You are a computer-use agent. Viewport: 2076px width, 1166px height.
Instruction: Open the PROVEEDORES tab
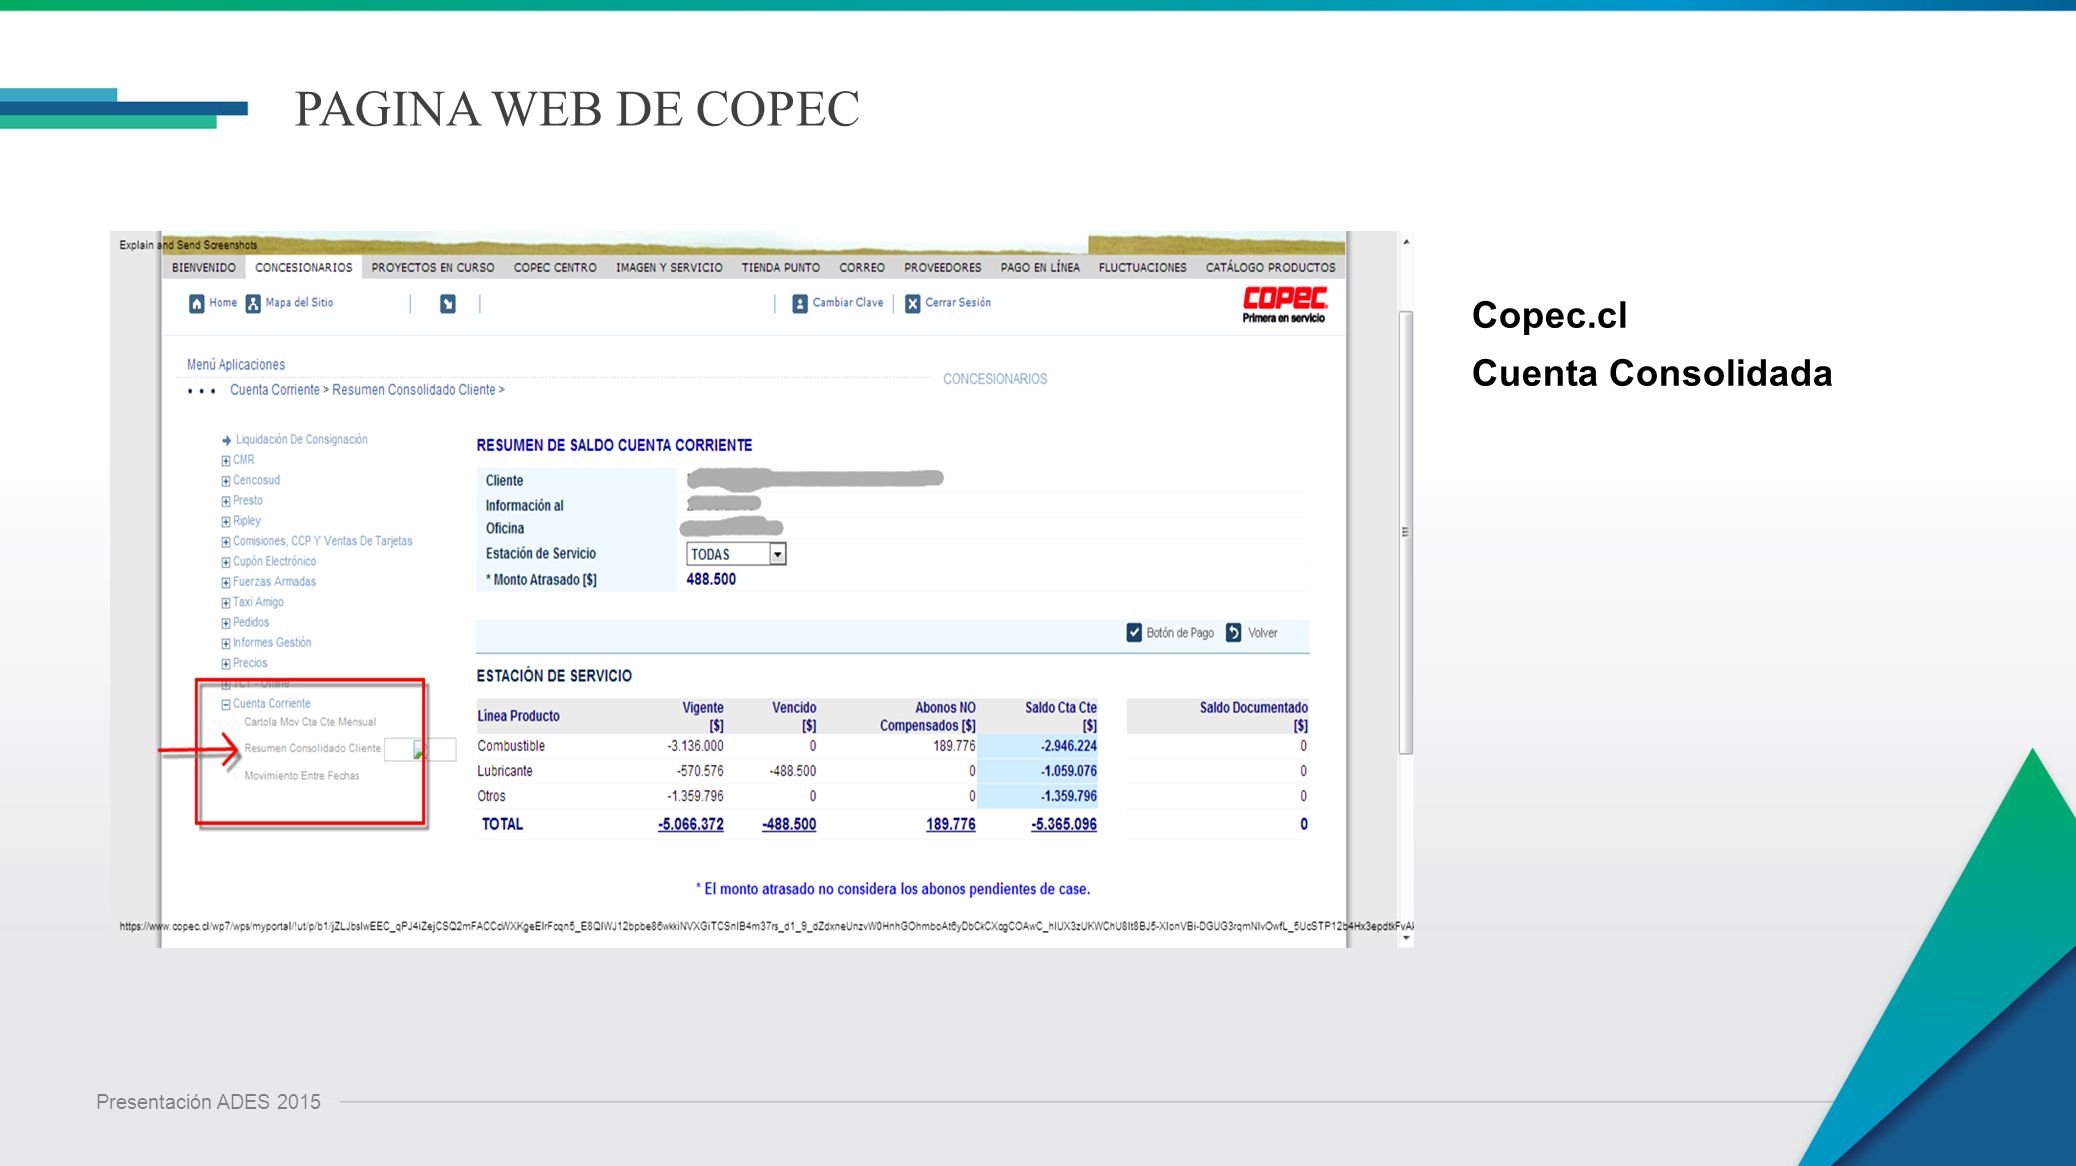943,268
